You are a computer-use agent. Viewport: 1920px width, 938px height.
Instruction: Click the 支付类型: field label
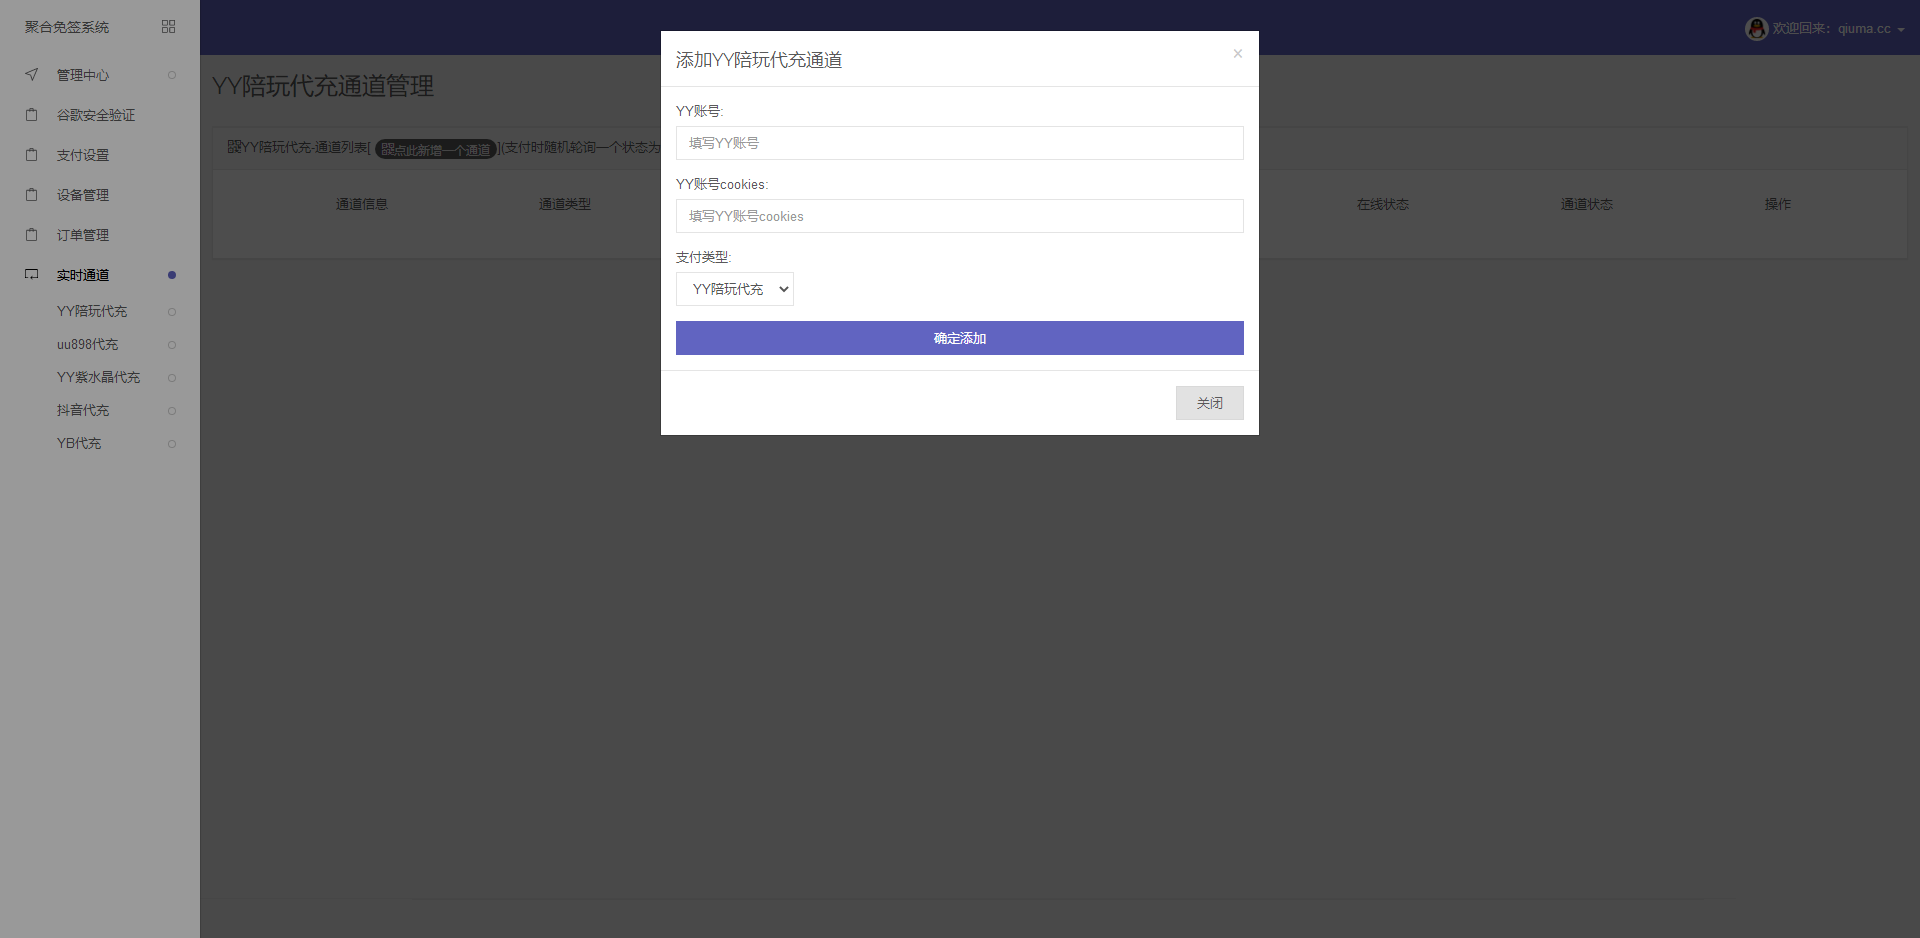(704, 257)
